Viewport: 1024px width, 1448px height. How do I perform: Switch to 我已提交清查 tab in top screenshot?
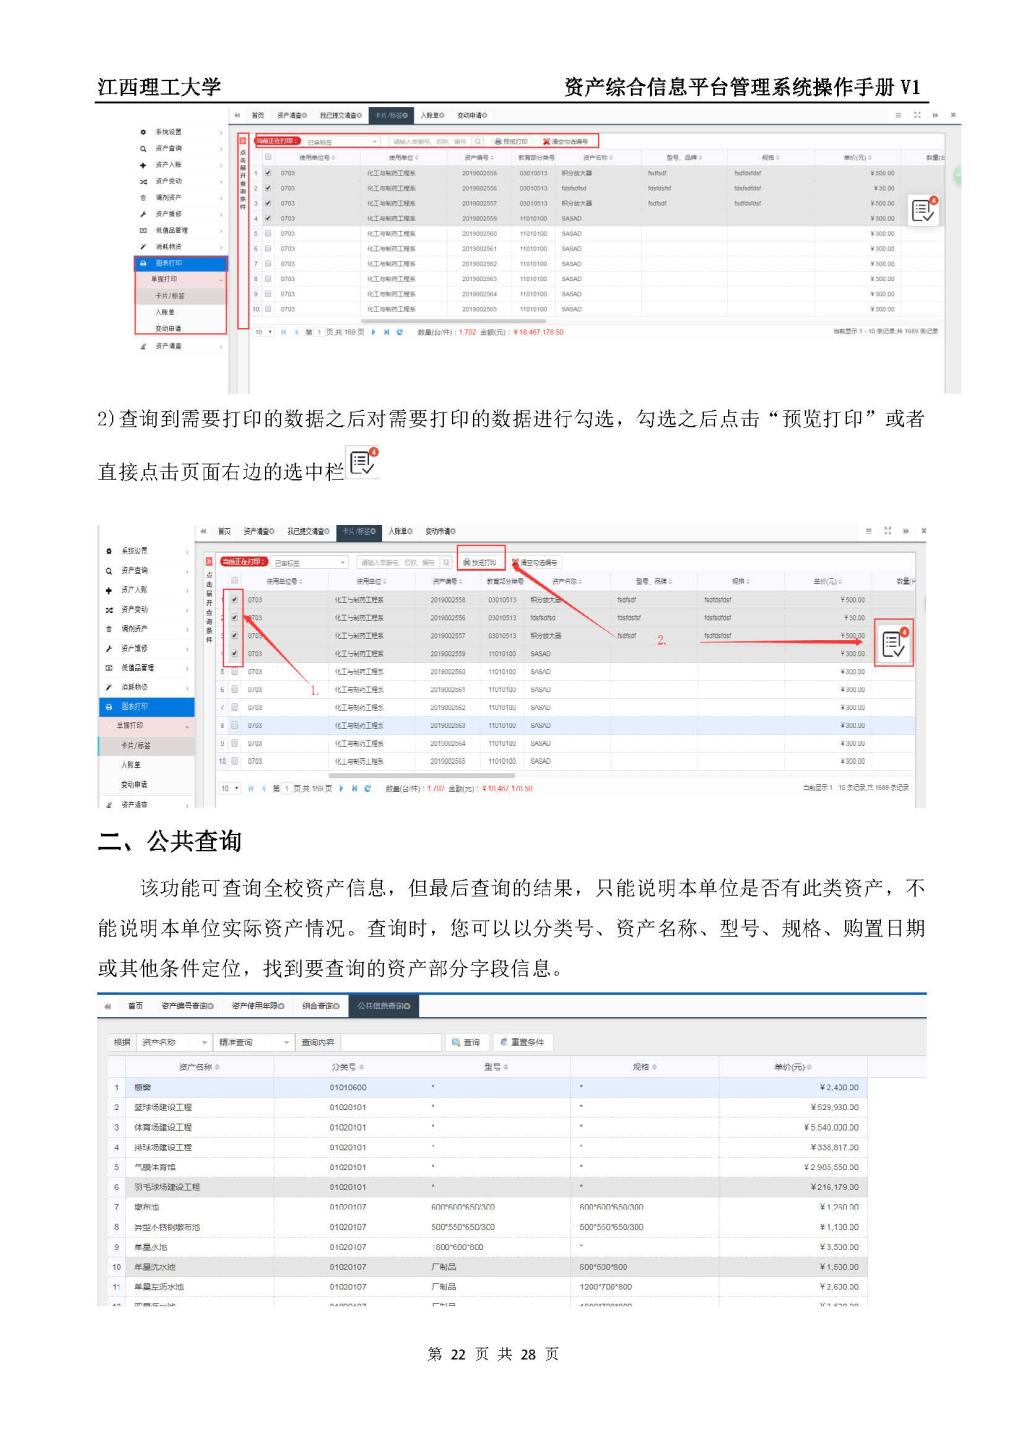pyautogui.click(x=340, y=115)
